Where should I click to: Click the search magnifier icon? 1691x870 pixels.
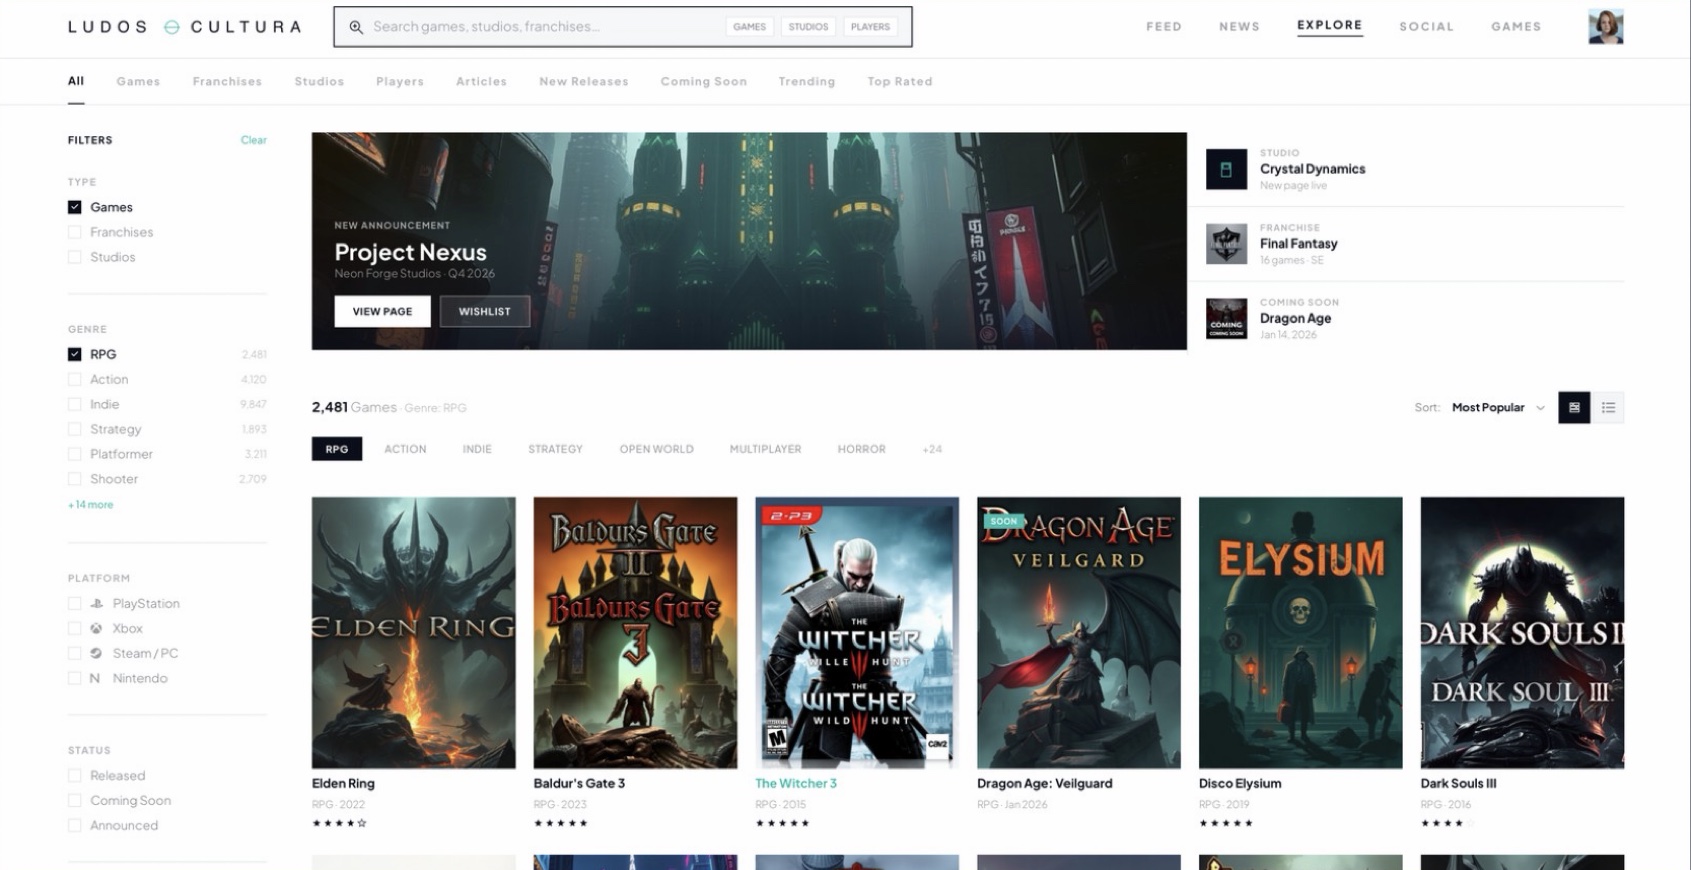[356, 27]
